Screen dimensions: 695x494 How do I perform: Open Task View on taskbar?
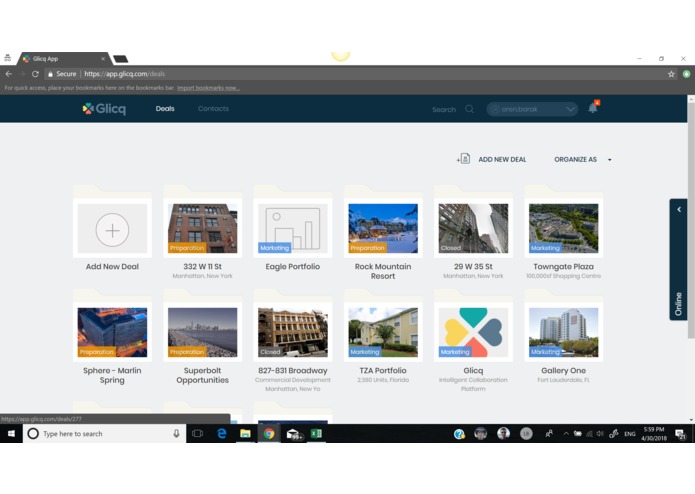coord(198,434)
